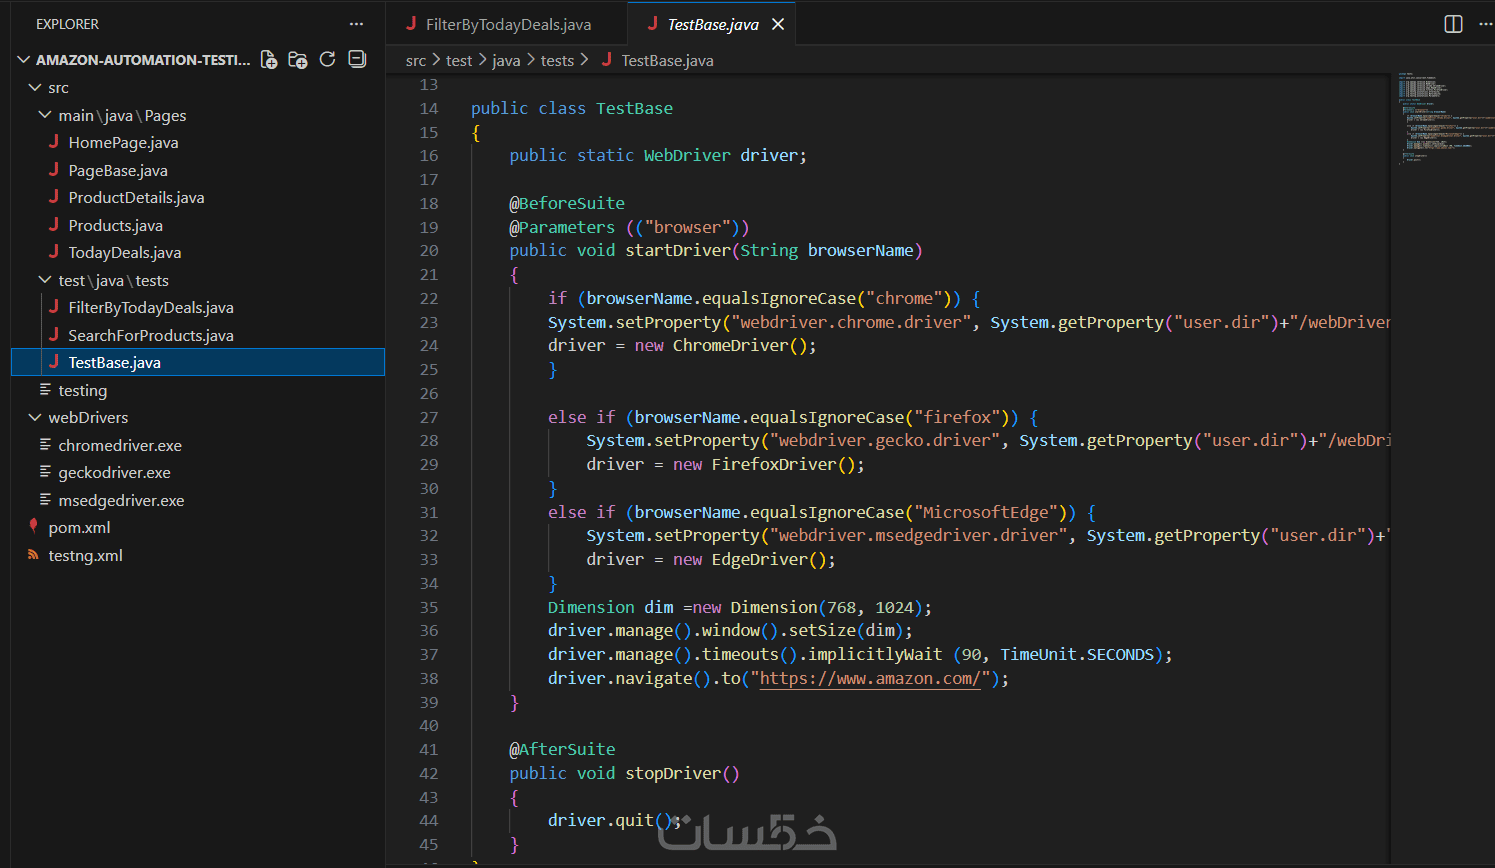The image size is (1495, 868).
Task: Click the amazon.com URL link in code
Action: 870,679
